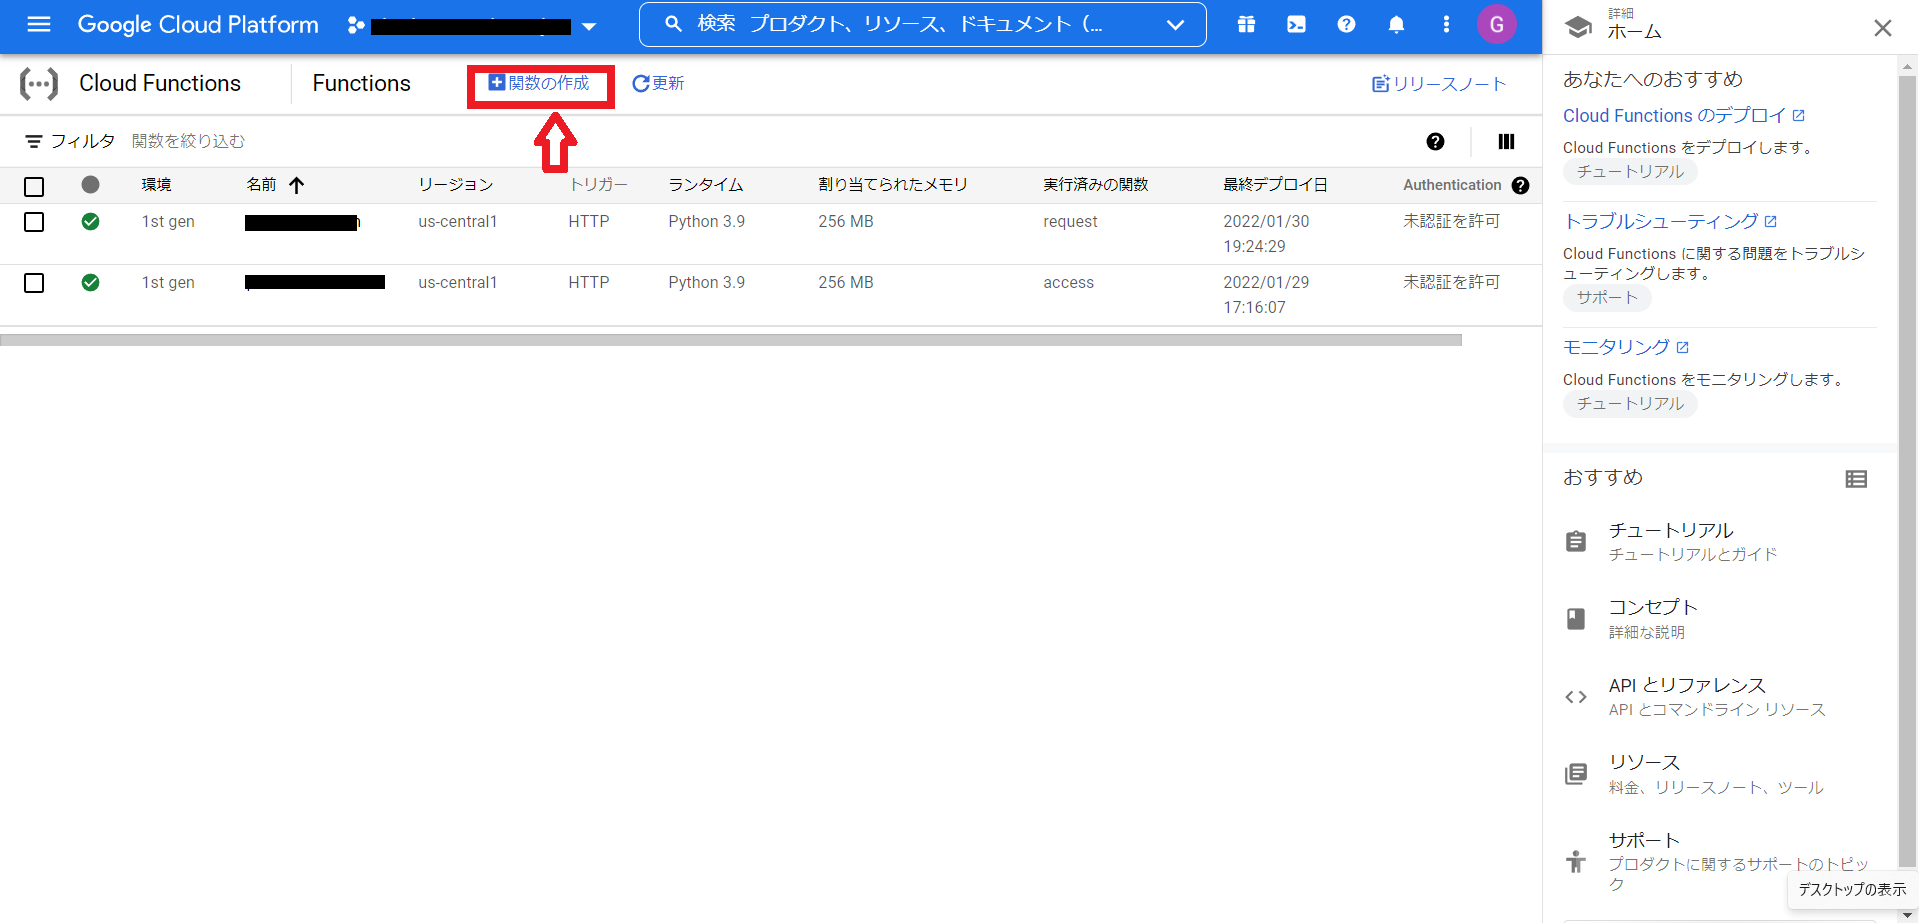1919x923 pixels.
Task: Sort by 最終デプロイ日 column header
Action: point(1275,185)
